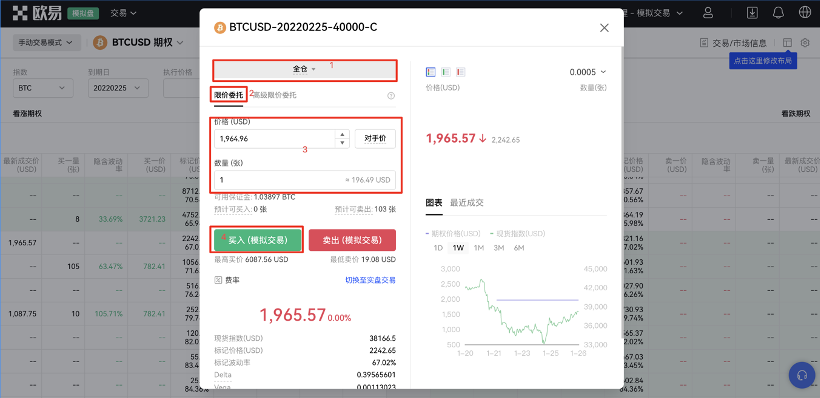The image size is (820, 398).
Task: Click the price input field 1,964.96
Action: tap(274, 139)
